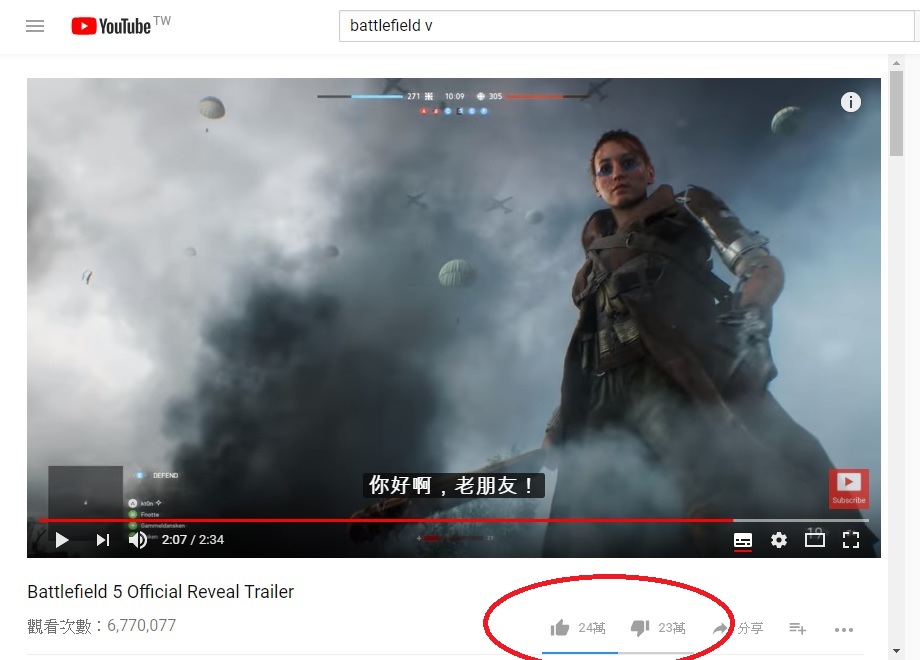Image resolution: width=920 pixels, height=660 pixels.
Task: Click the search field containing battlefield v
Action: (626, 26)
